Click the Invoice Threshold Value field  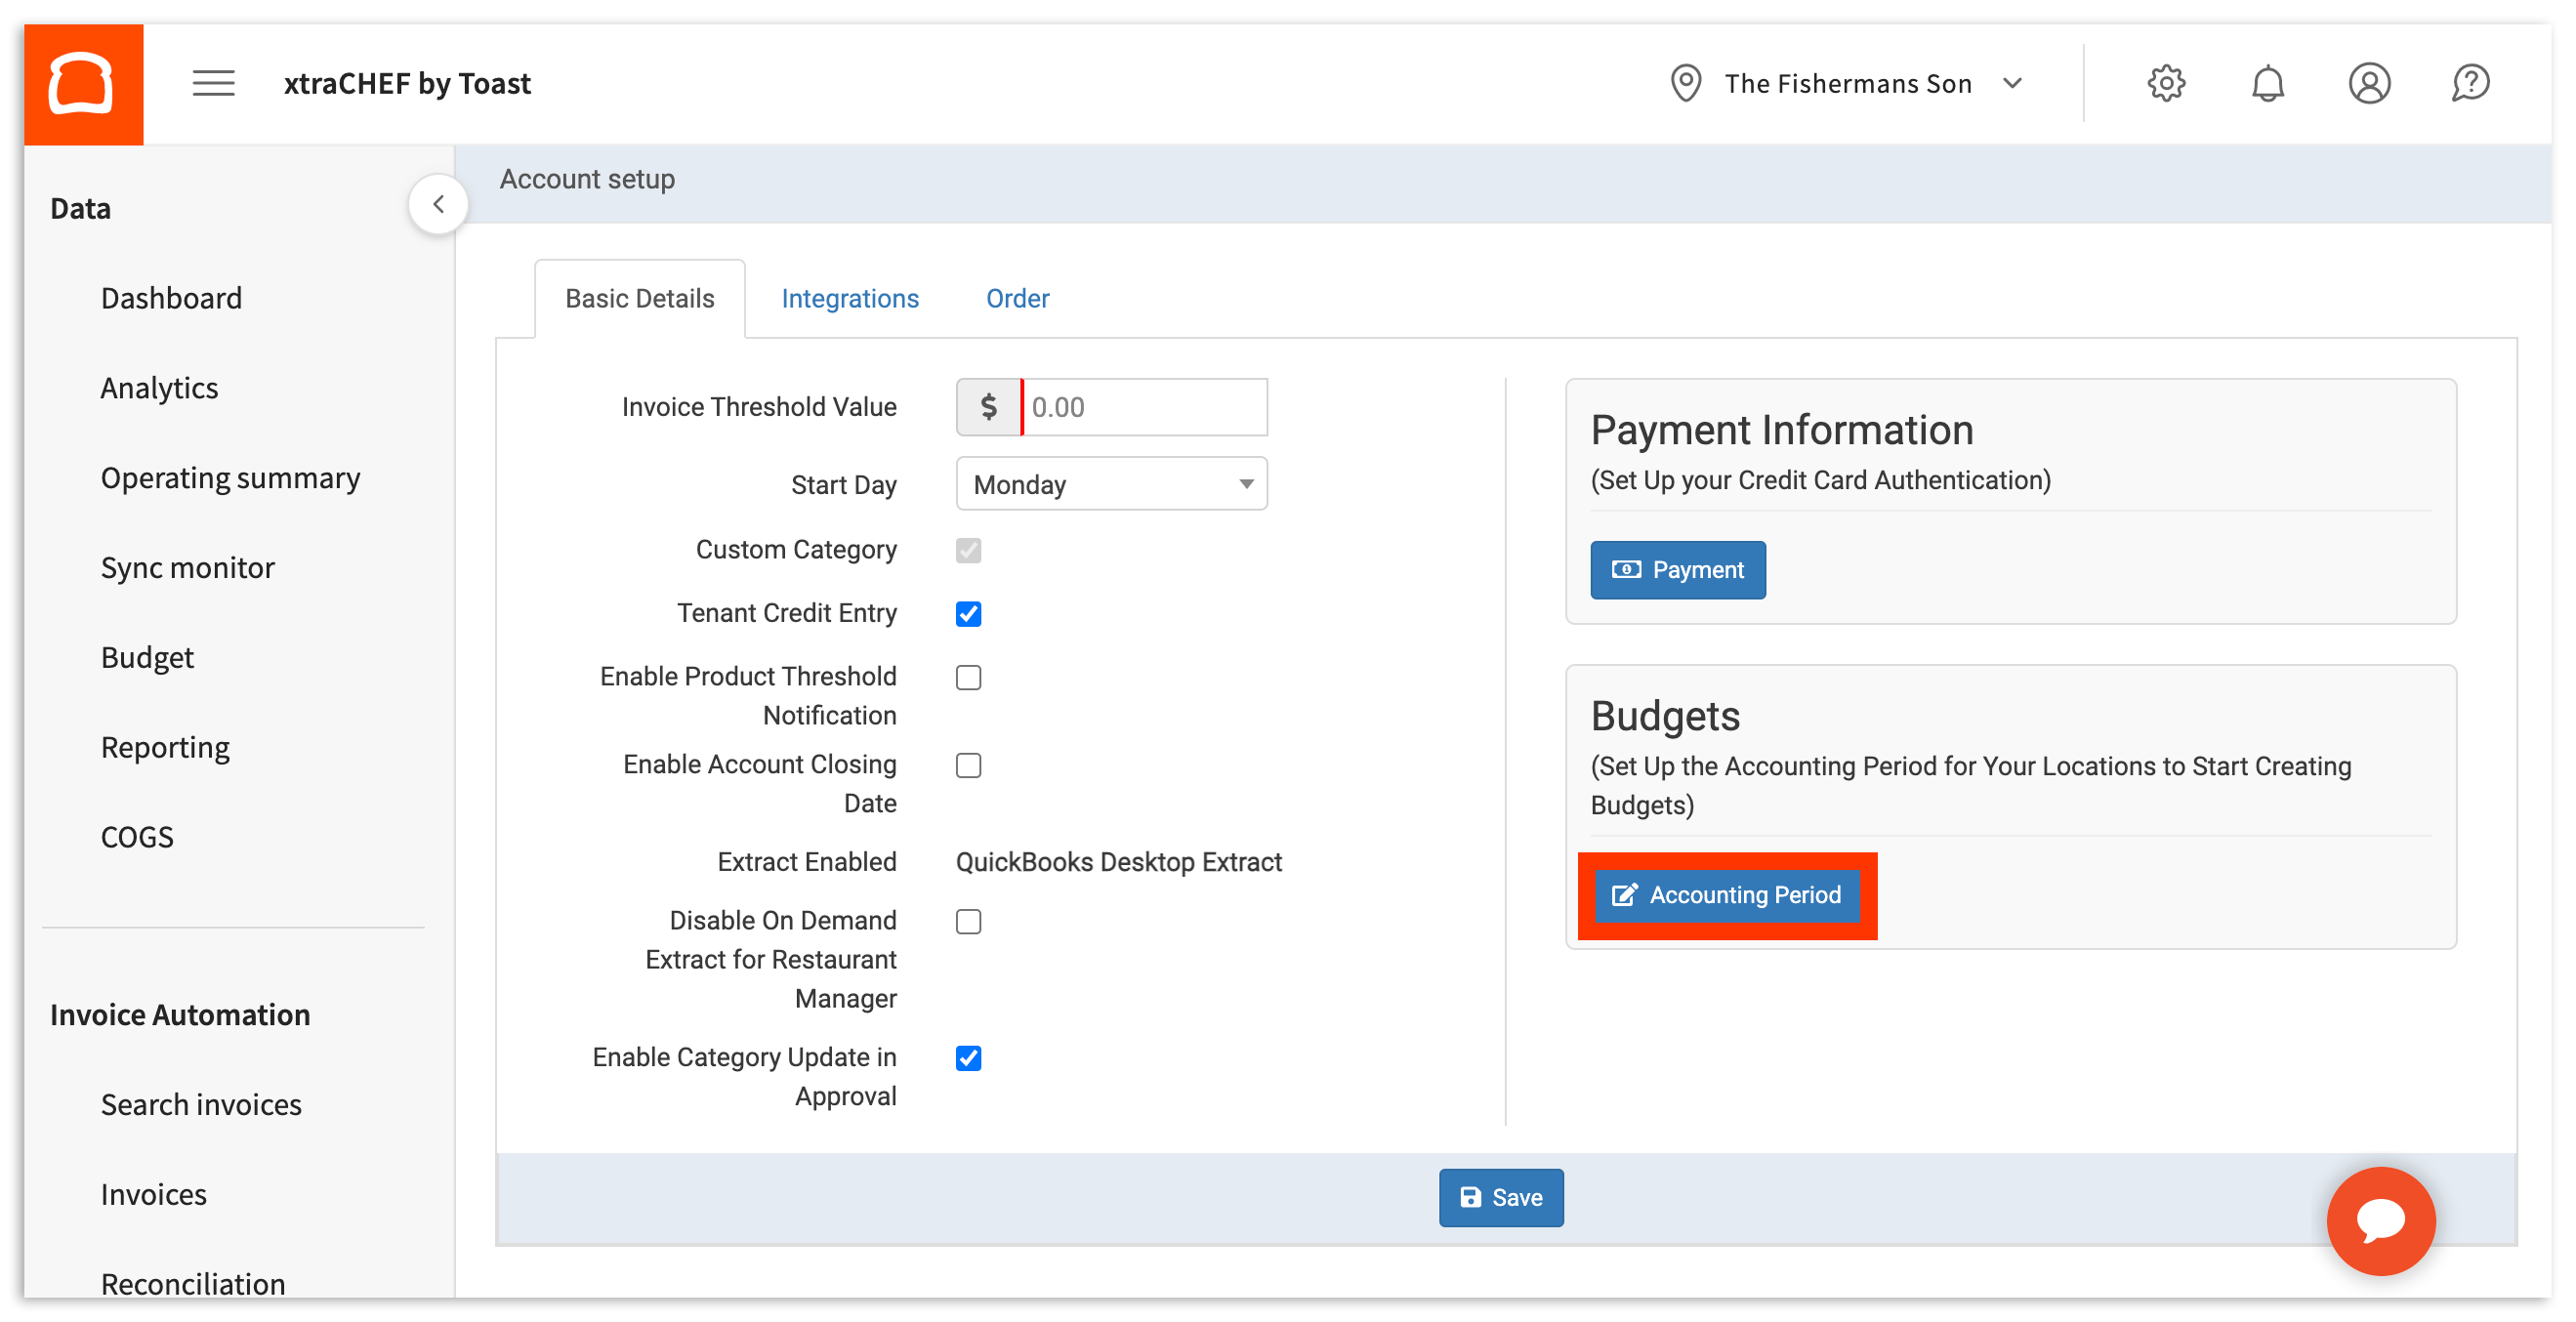1145,407
